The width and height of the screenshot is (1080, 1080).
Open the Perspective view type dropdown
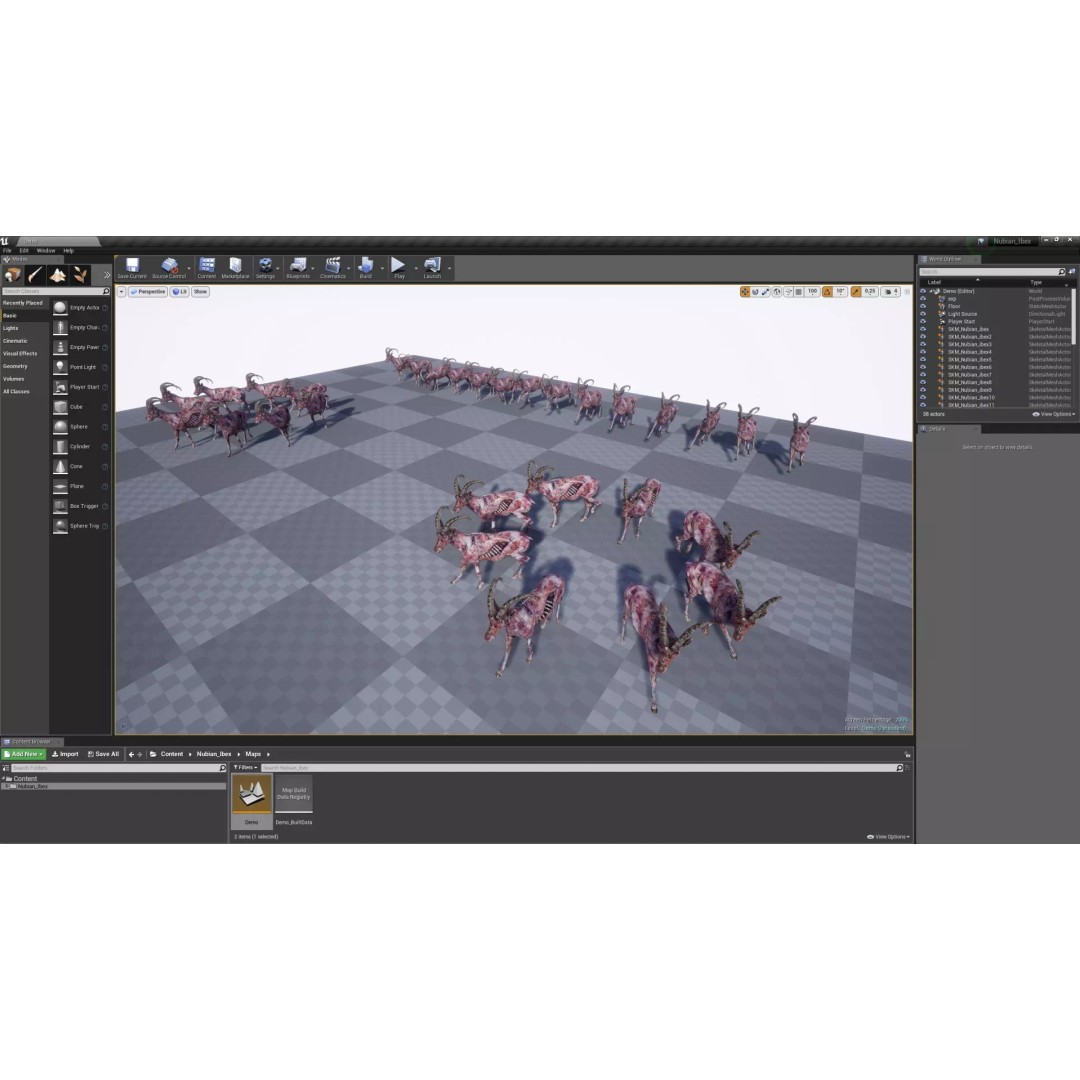tap(147, 292)
